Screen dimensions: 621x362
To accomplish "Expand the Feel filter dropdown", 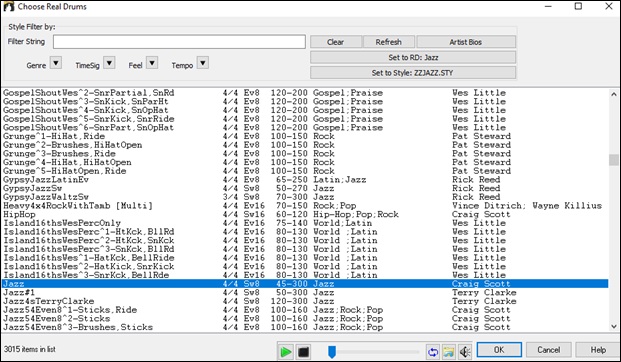I will 152,63.
